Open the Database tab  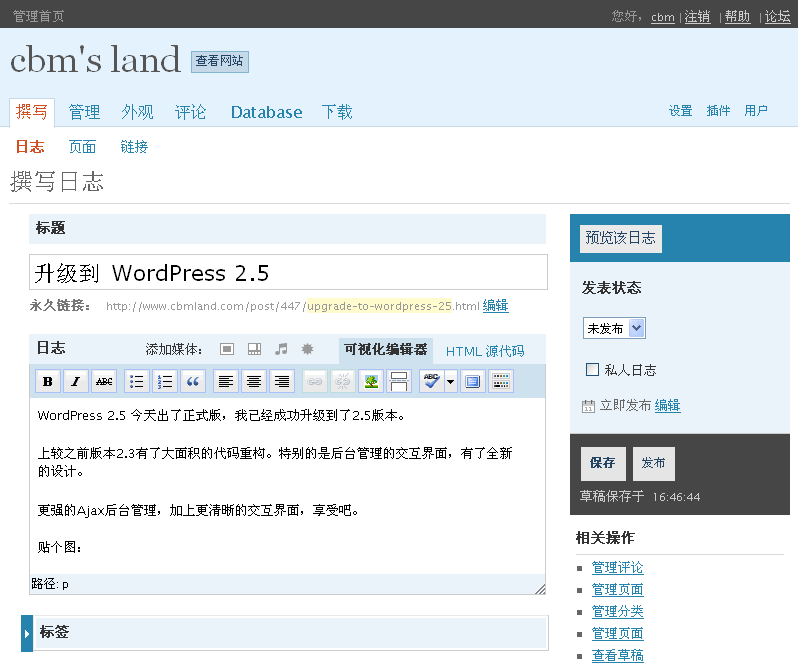(x=267, y=112)
